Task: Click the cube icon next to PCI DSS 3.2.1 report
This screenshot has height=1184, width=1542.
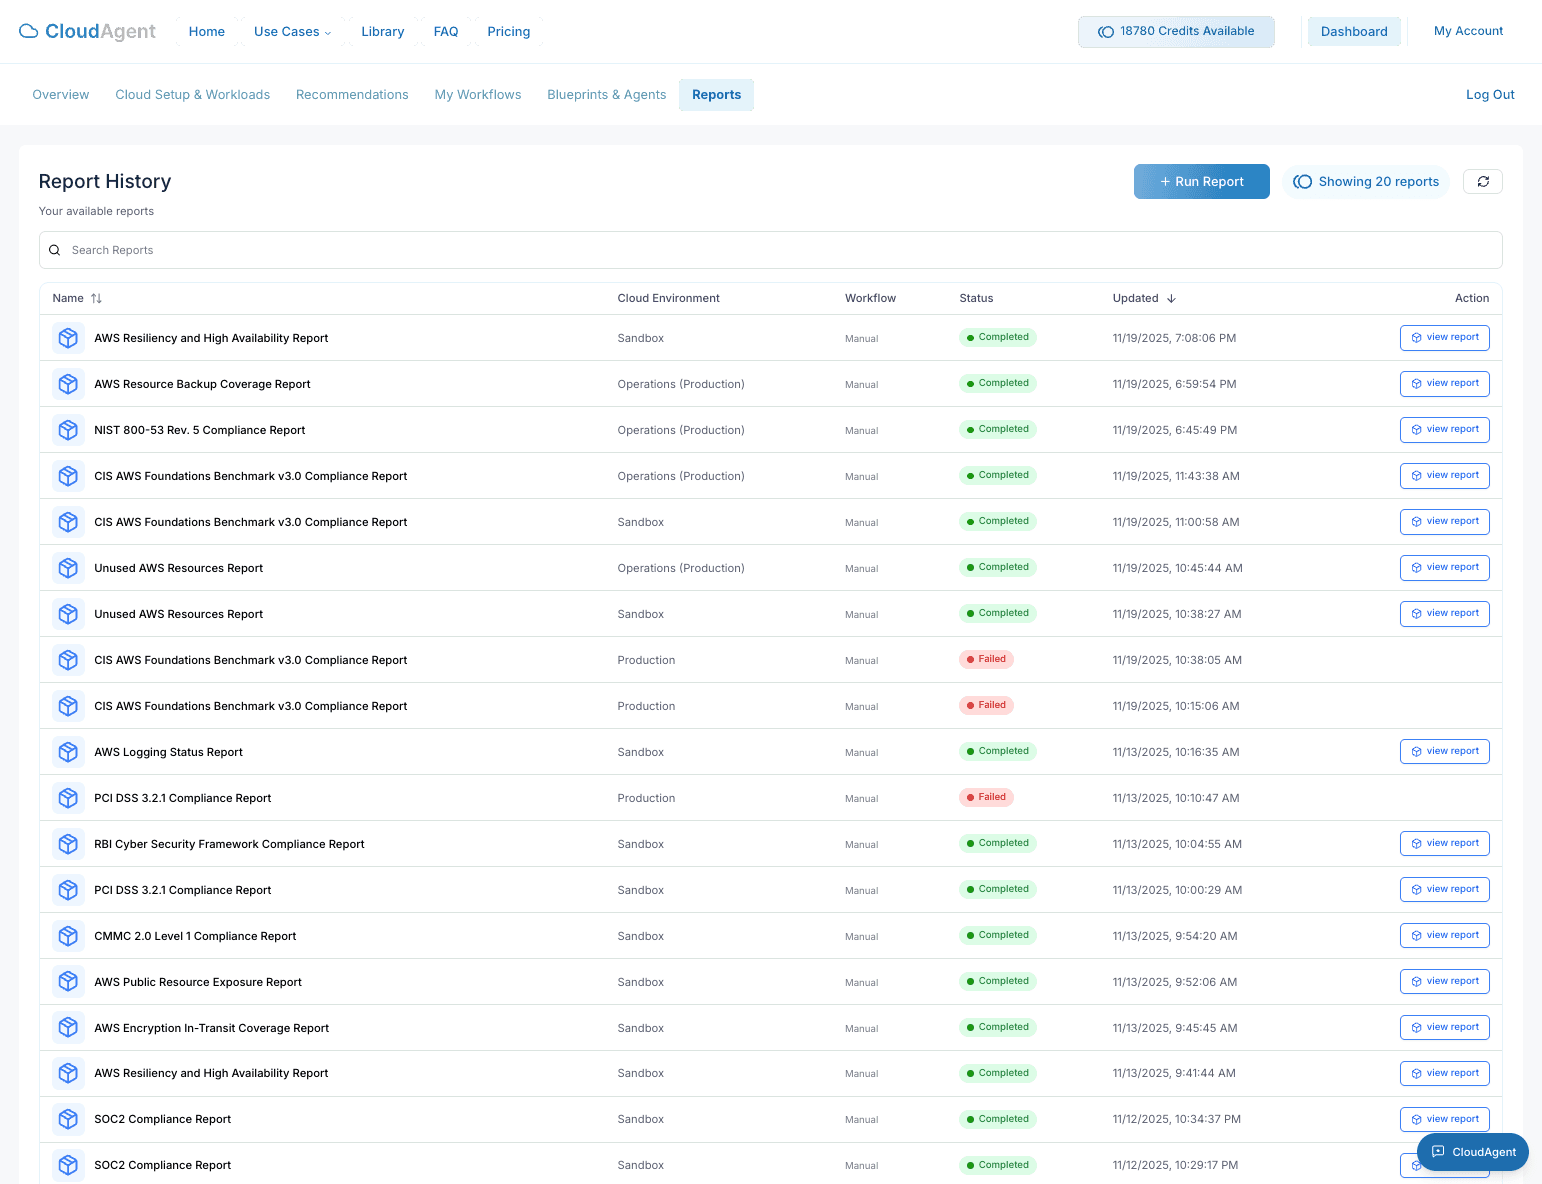Action: [x=68, y=797]
